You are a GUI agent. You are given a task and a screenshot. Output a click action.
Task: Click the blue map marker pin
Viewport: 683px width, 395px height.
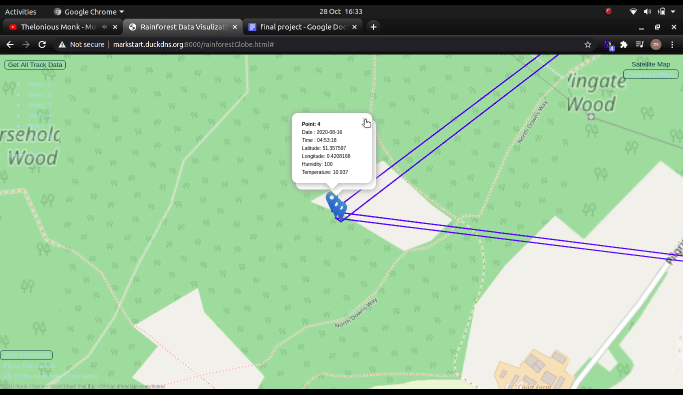tap(336, 206)
